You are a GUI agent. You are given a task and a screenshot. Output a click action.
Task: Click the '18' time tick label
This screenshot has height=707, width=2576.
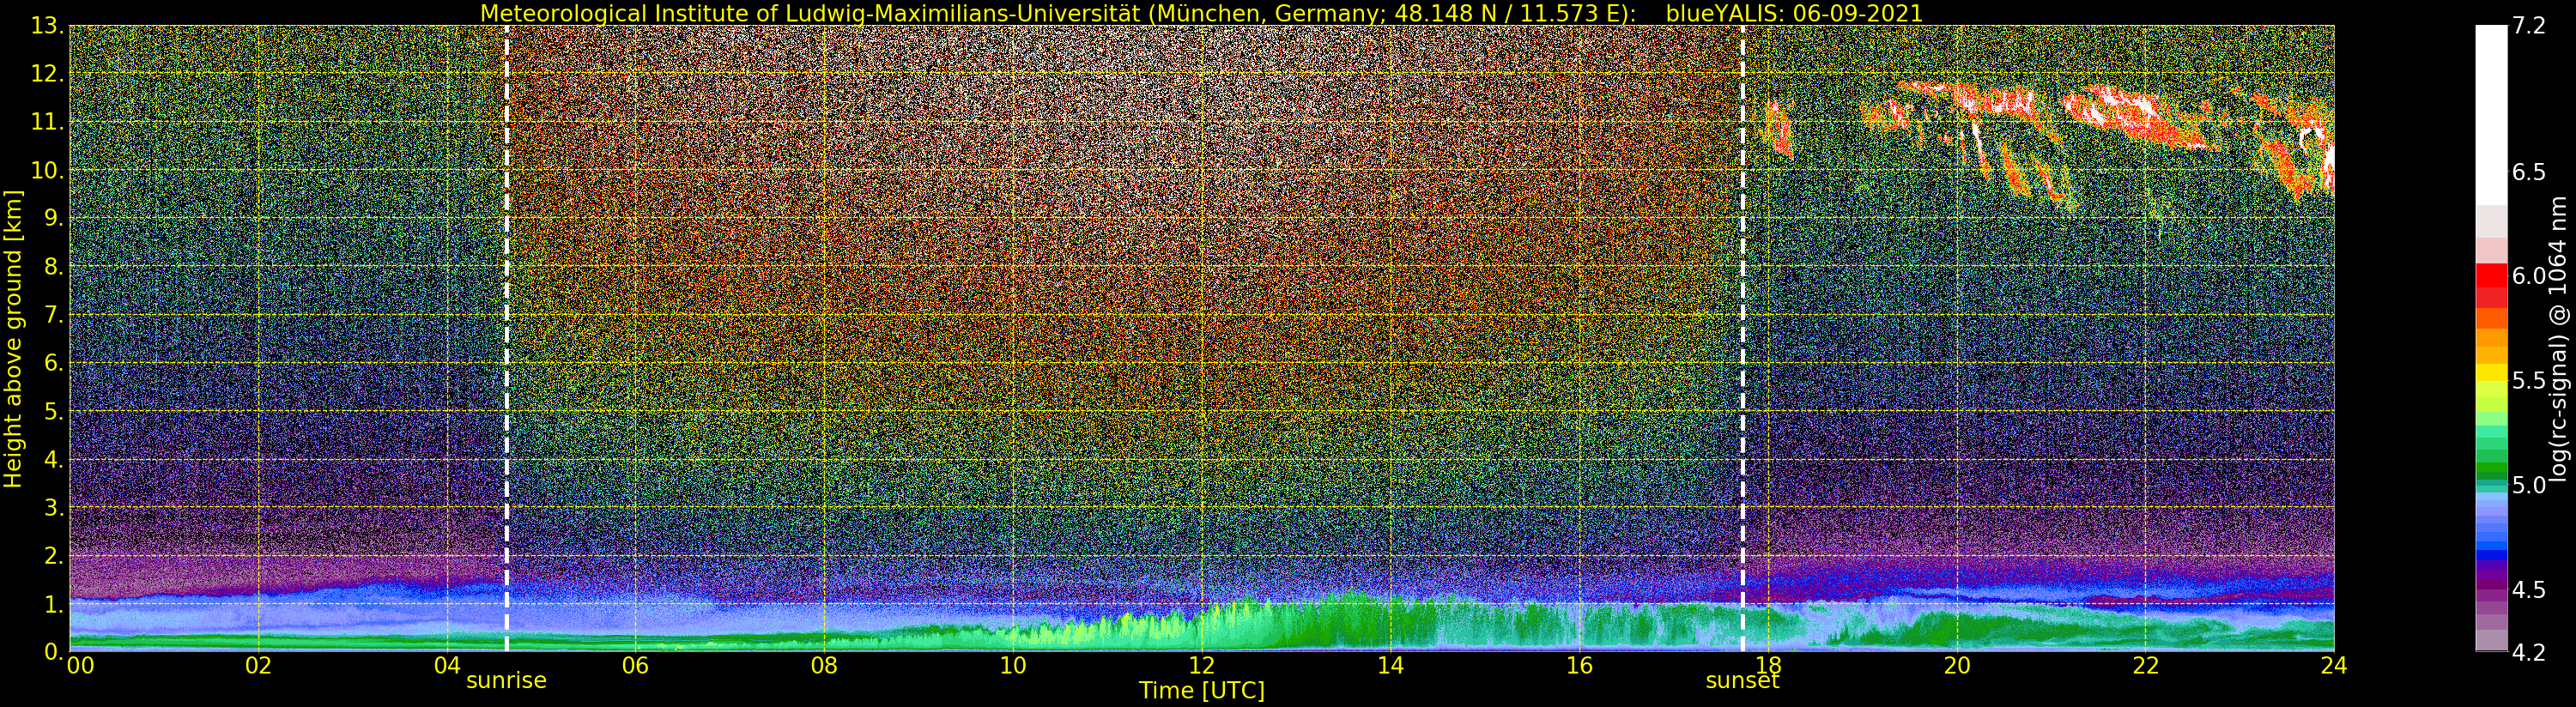click(x=1768, y=666)
